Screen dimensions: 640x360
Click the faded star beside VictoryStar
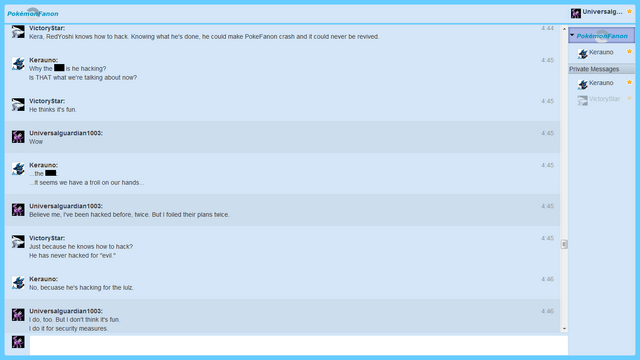[x=629, y=98]
